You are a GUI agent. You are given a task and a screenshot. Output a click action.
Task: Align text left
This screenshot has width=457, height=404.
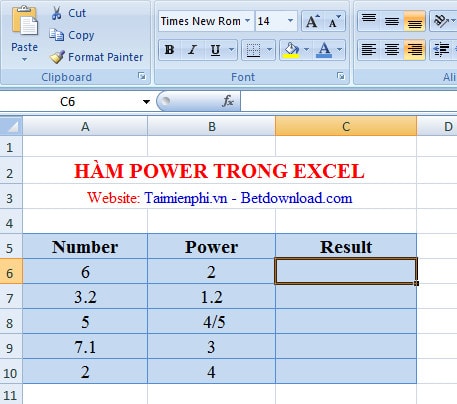coord(369,50)
